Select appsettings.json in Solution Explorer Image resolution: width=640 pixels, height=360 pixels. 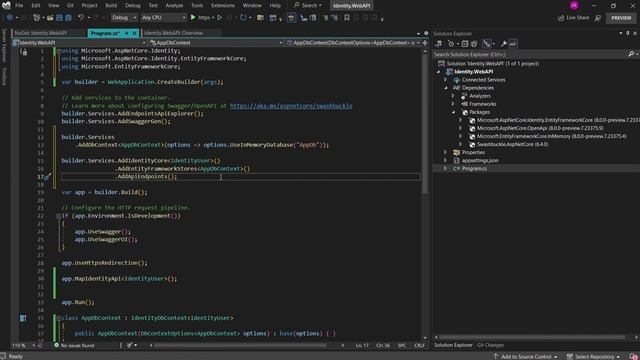(480, 161)
